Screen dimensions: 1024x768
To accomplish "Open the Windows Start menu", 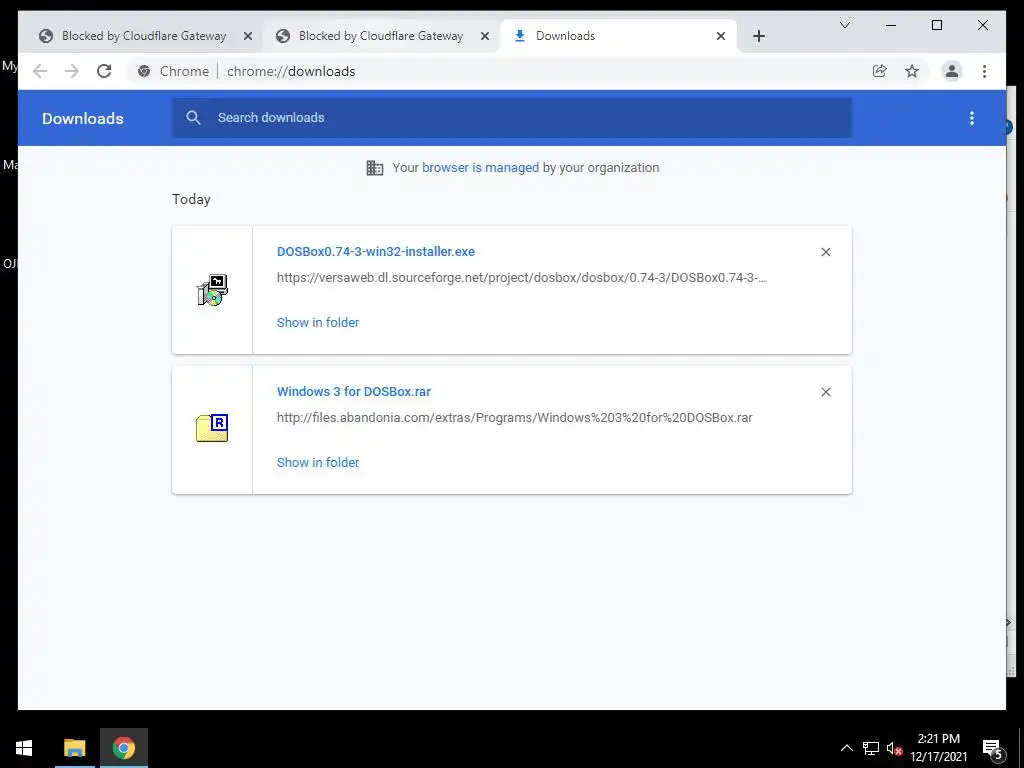I will point(24,748).
